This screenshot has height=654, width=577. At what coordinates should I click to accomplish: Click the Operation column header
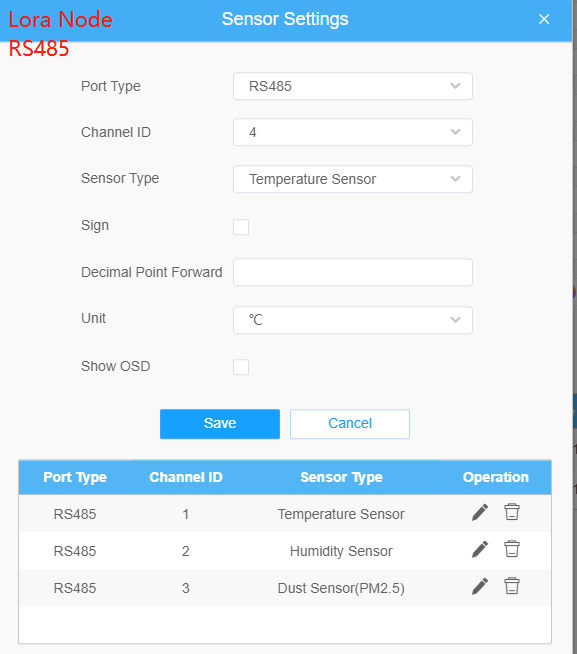point(496,478)
